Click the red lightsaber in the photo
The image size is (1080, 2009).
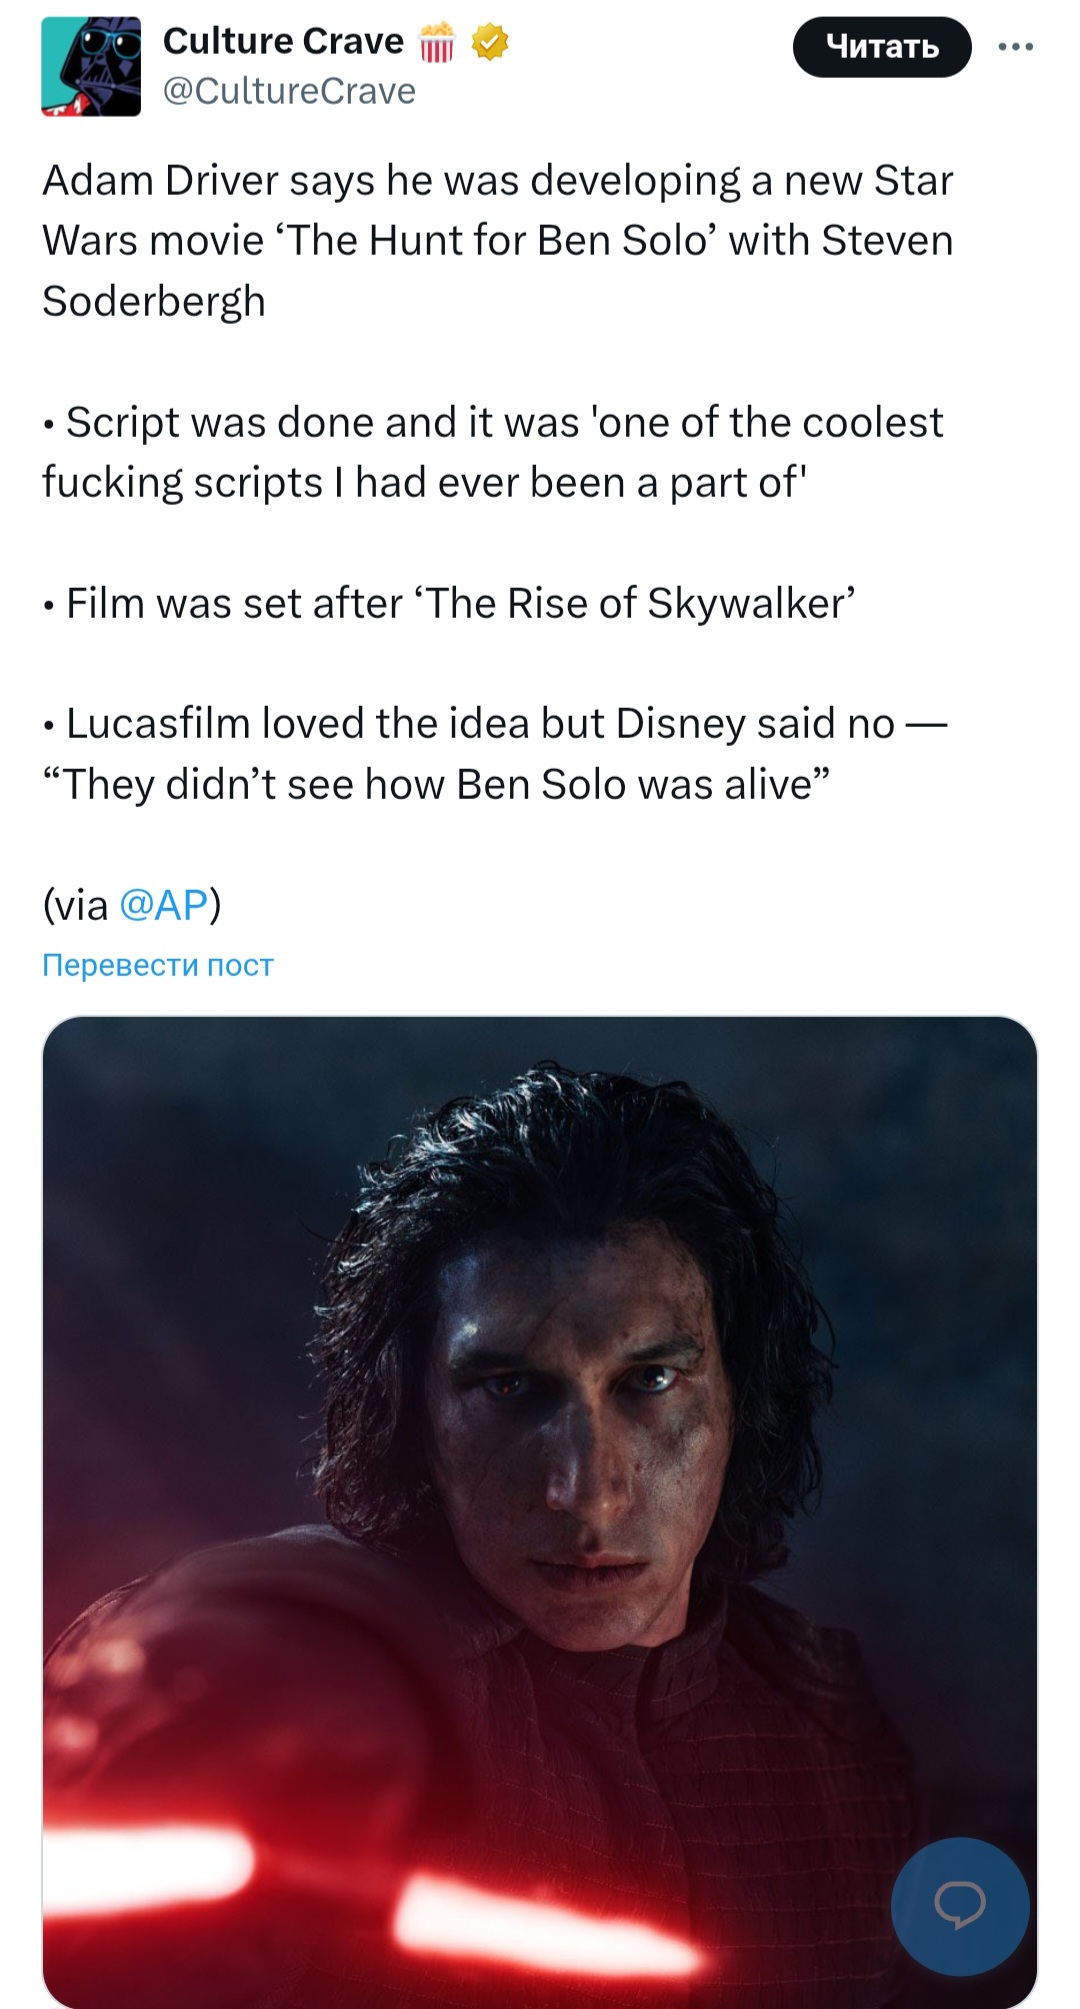[540, 1910]
